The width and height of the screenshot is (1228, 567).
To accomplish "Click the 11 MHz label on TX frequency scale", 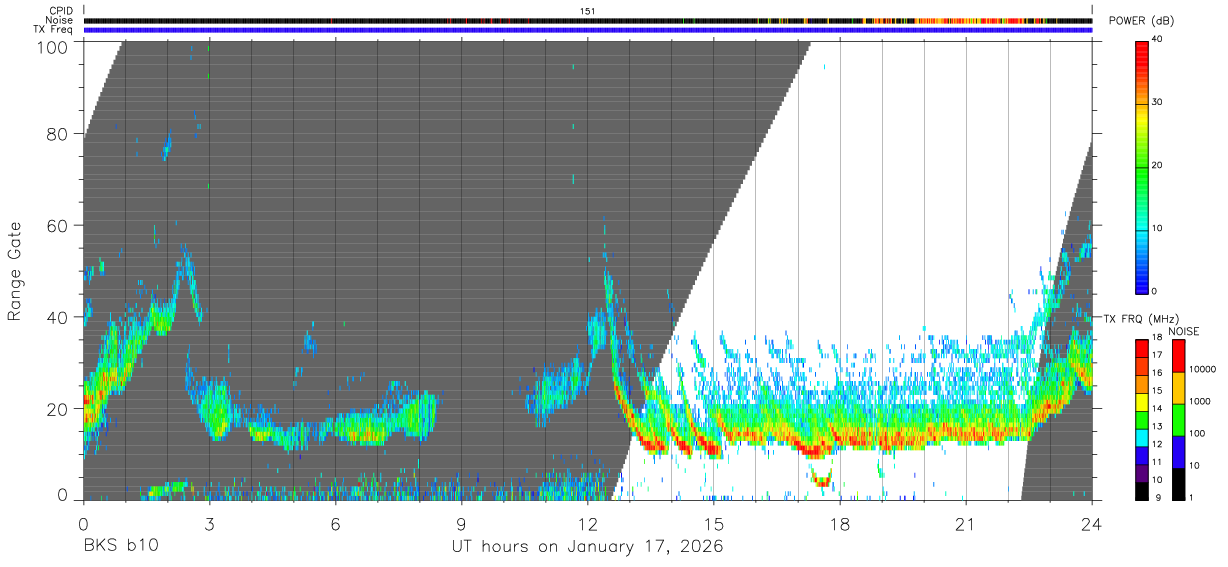I will [x=1157, y=463].
